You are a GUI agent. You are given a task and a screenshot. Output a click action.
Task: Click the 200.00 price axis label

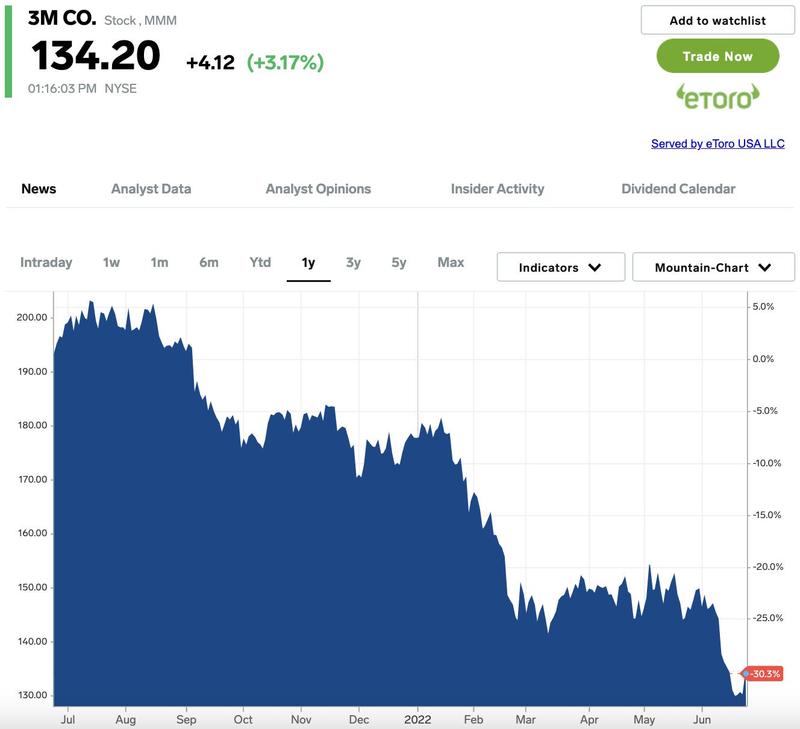click(x=32, y=317)
